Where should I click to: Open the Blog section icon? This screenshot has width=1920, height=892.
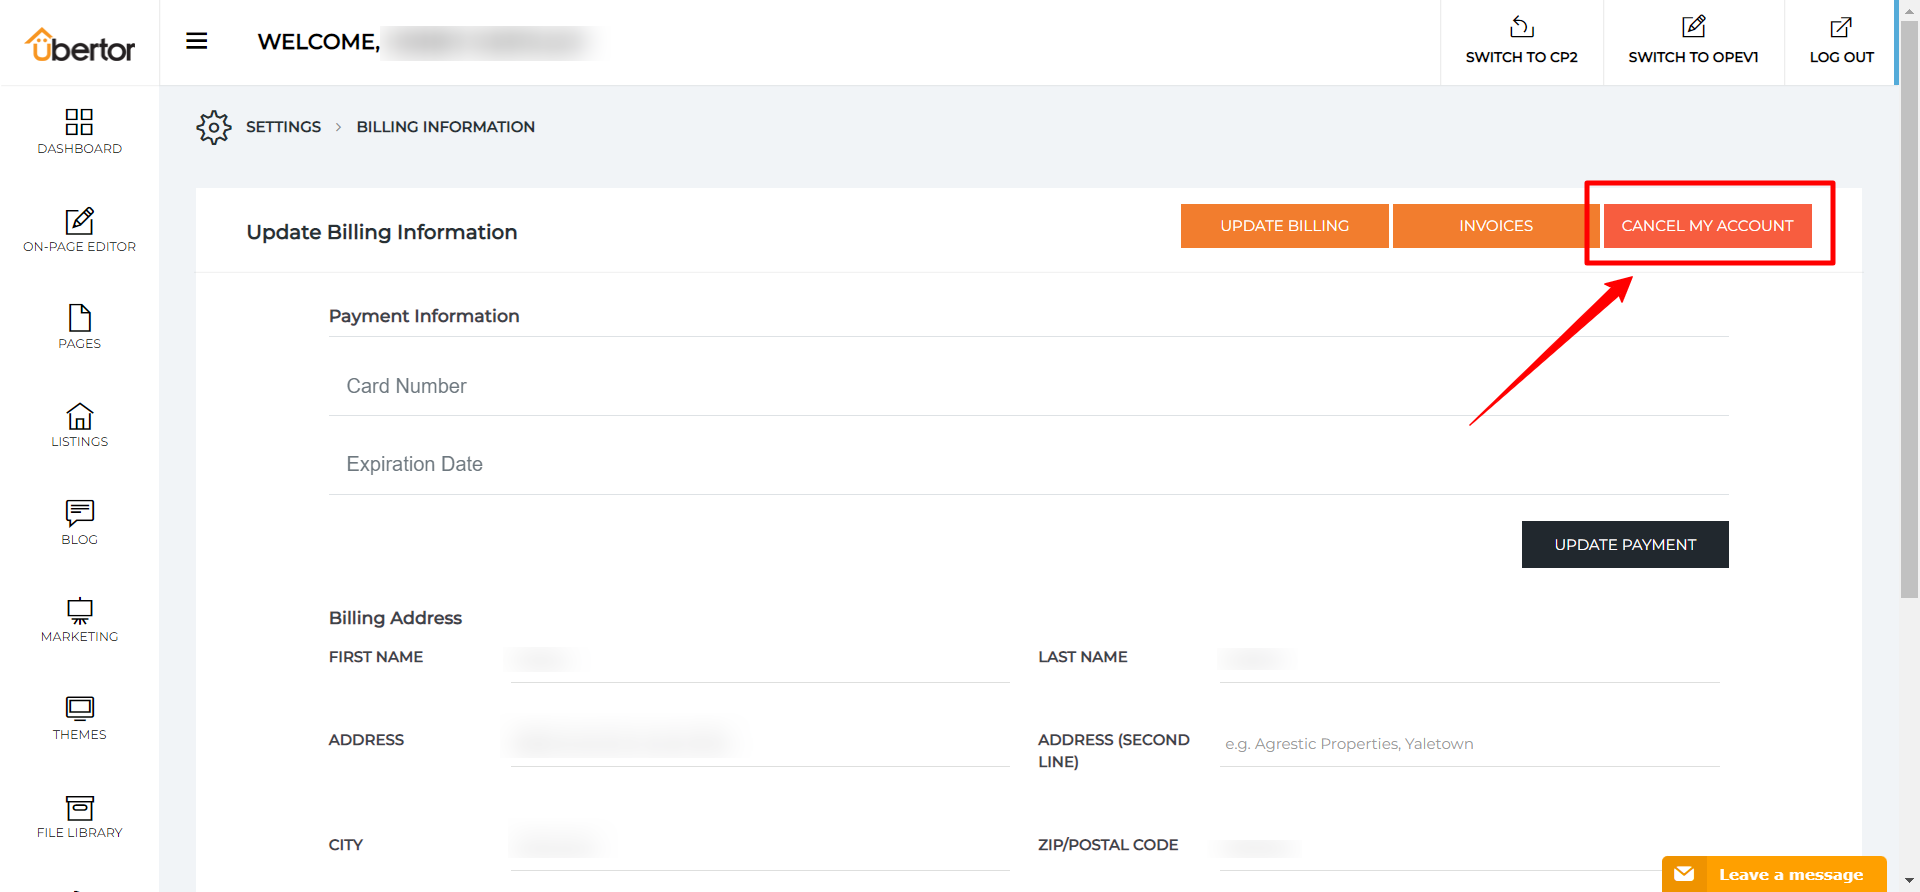point(79,513)
